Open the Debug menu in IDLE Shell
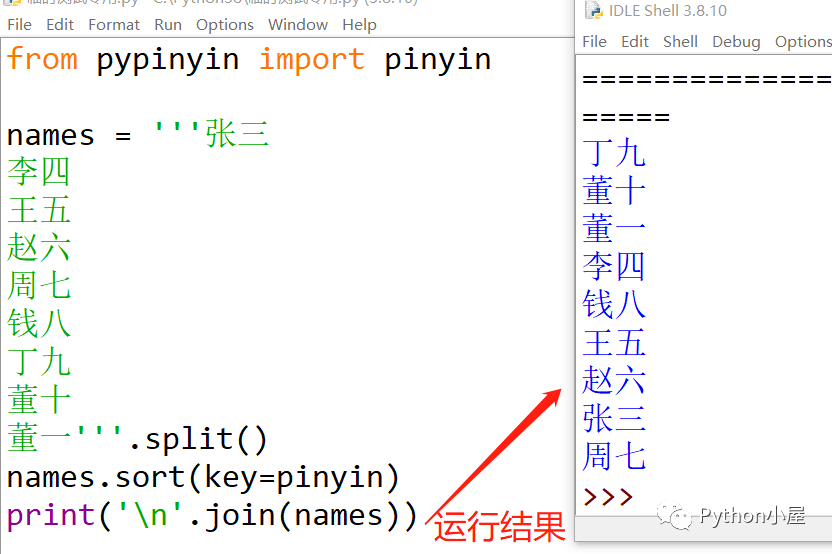The image size is (832, 554). (736, 41)
